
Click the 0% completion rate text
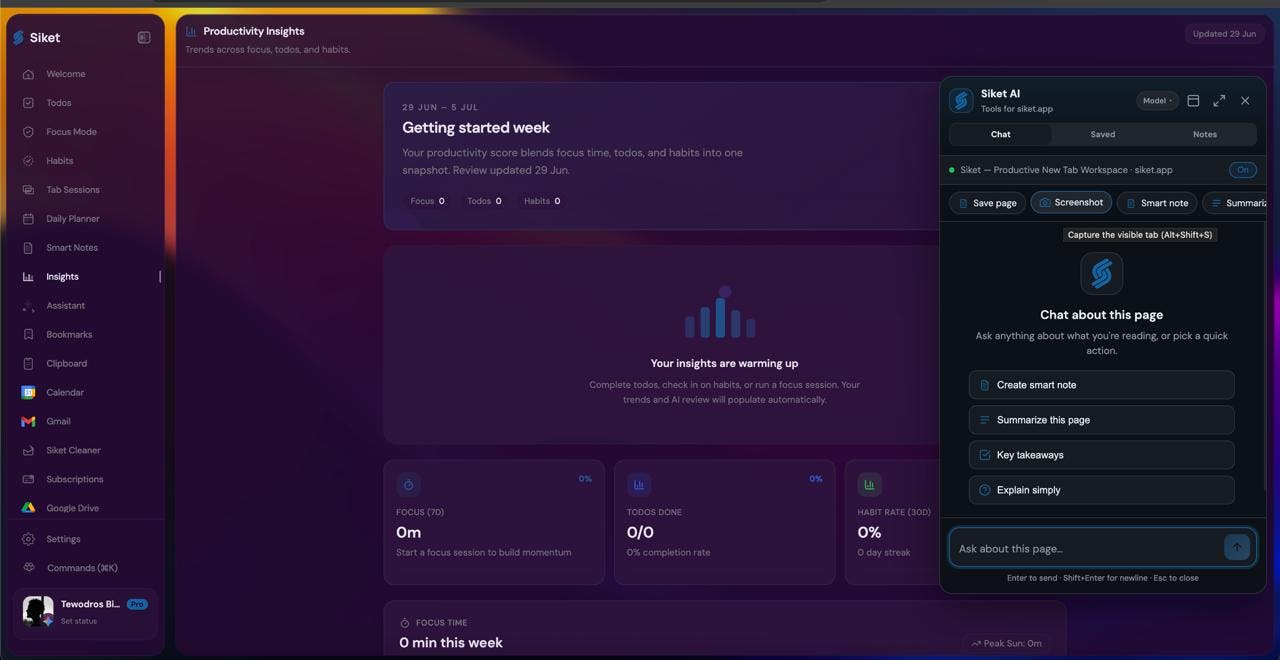pos(668,552)
